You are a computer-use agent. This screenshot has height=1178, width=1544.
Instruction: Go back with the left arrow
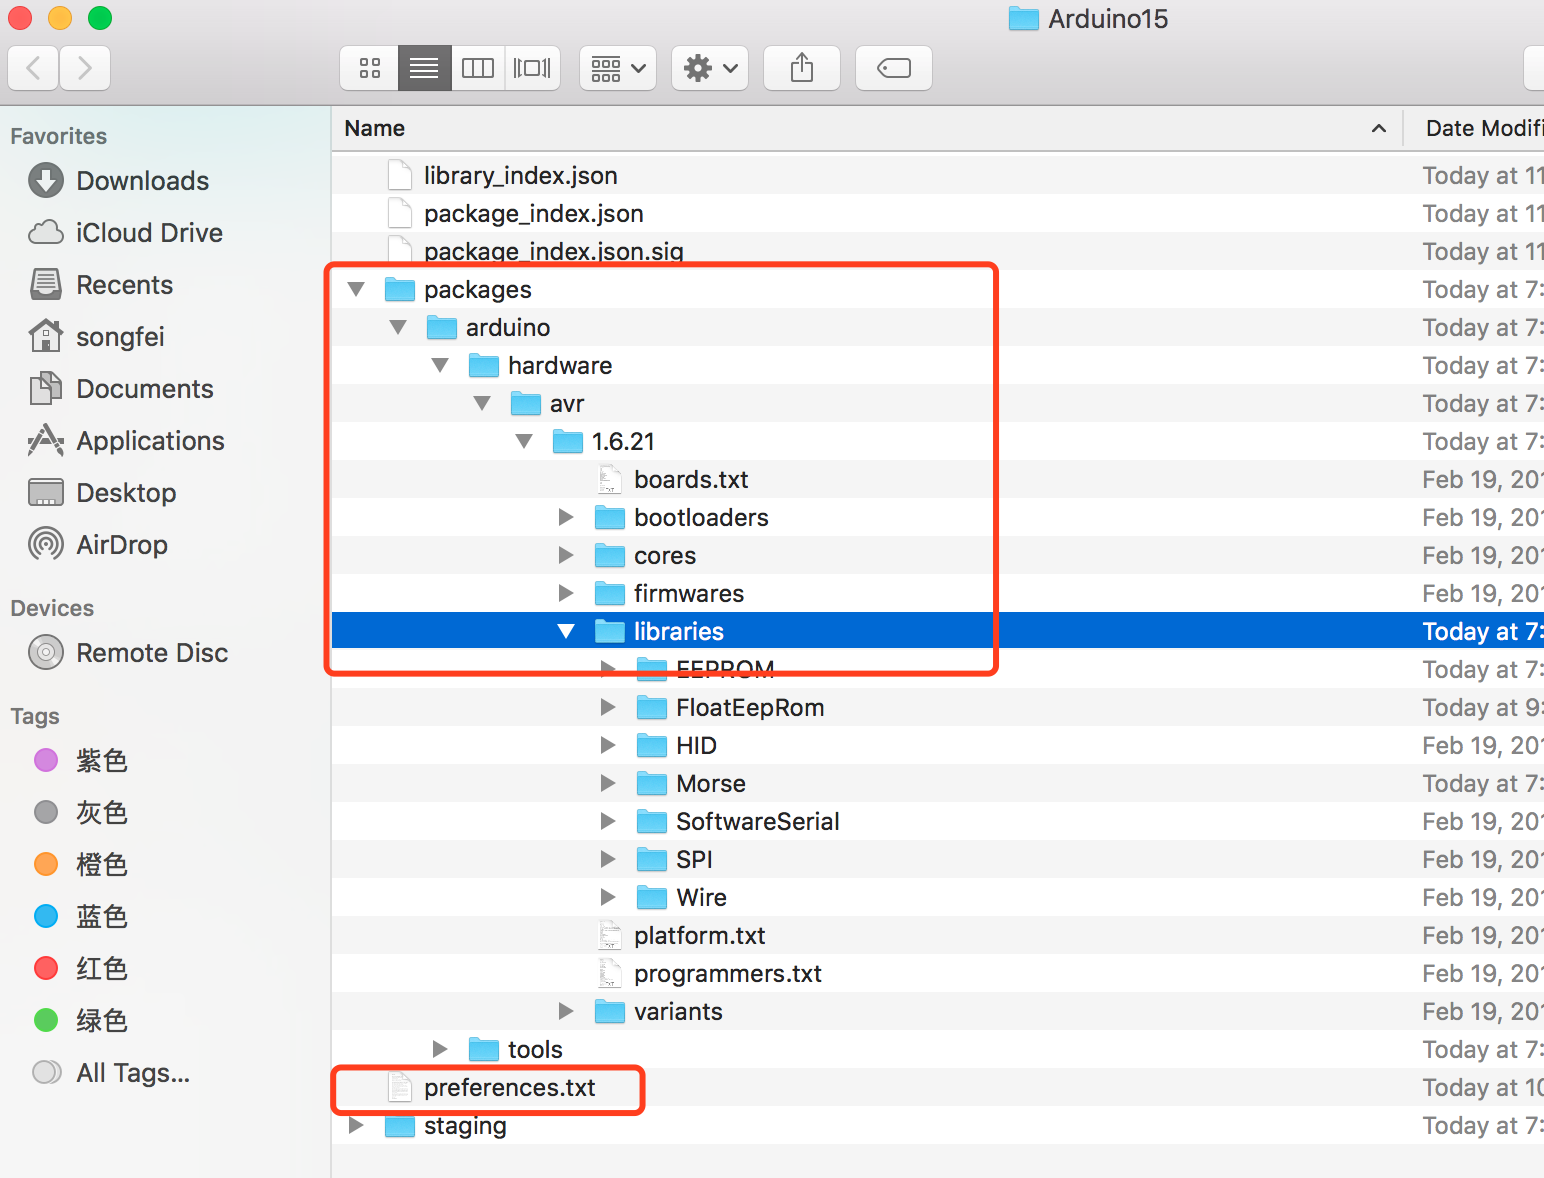(33, 68)
